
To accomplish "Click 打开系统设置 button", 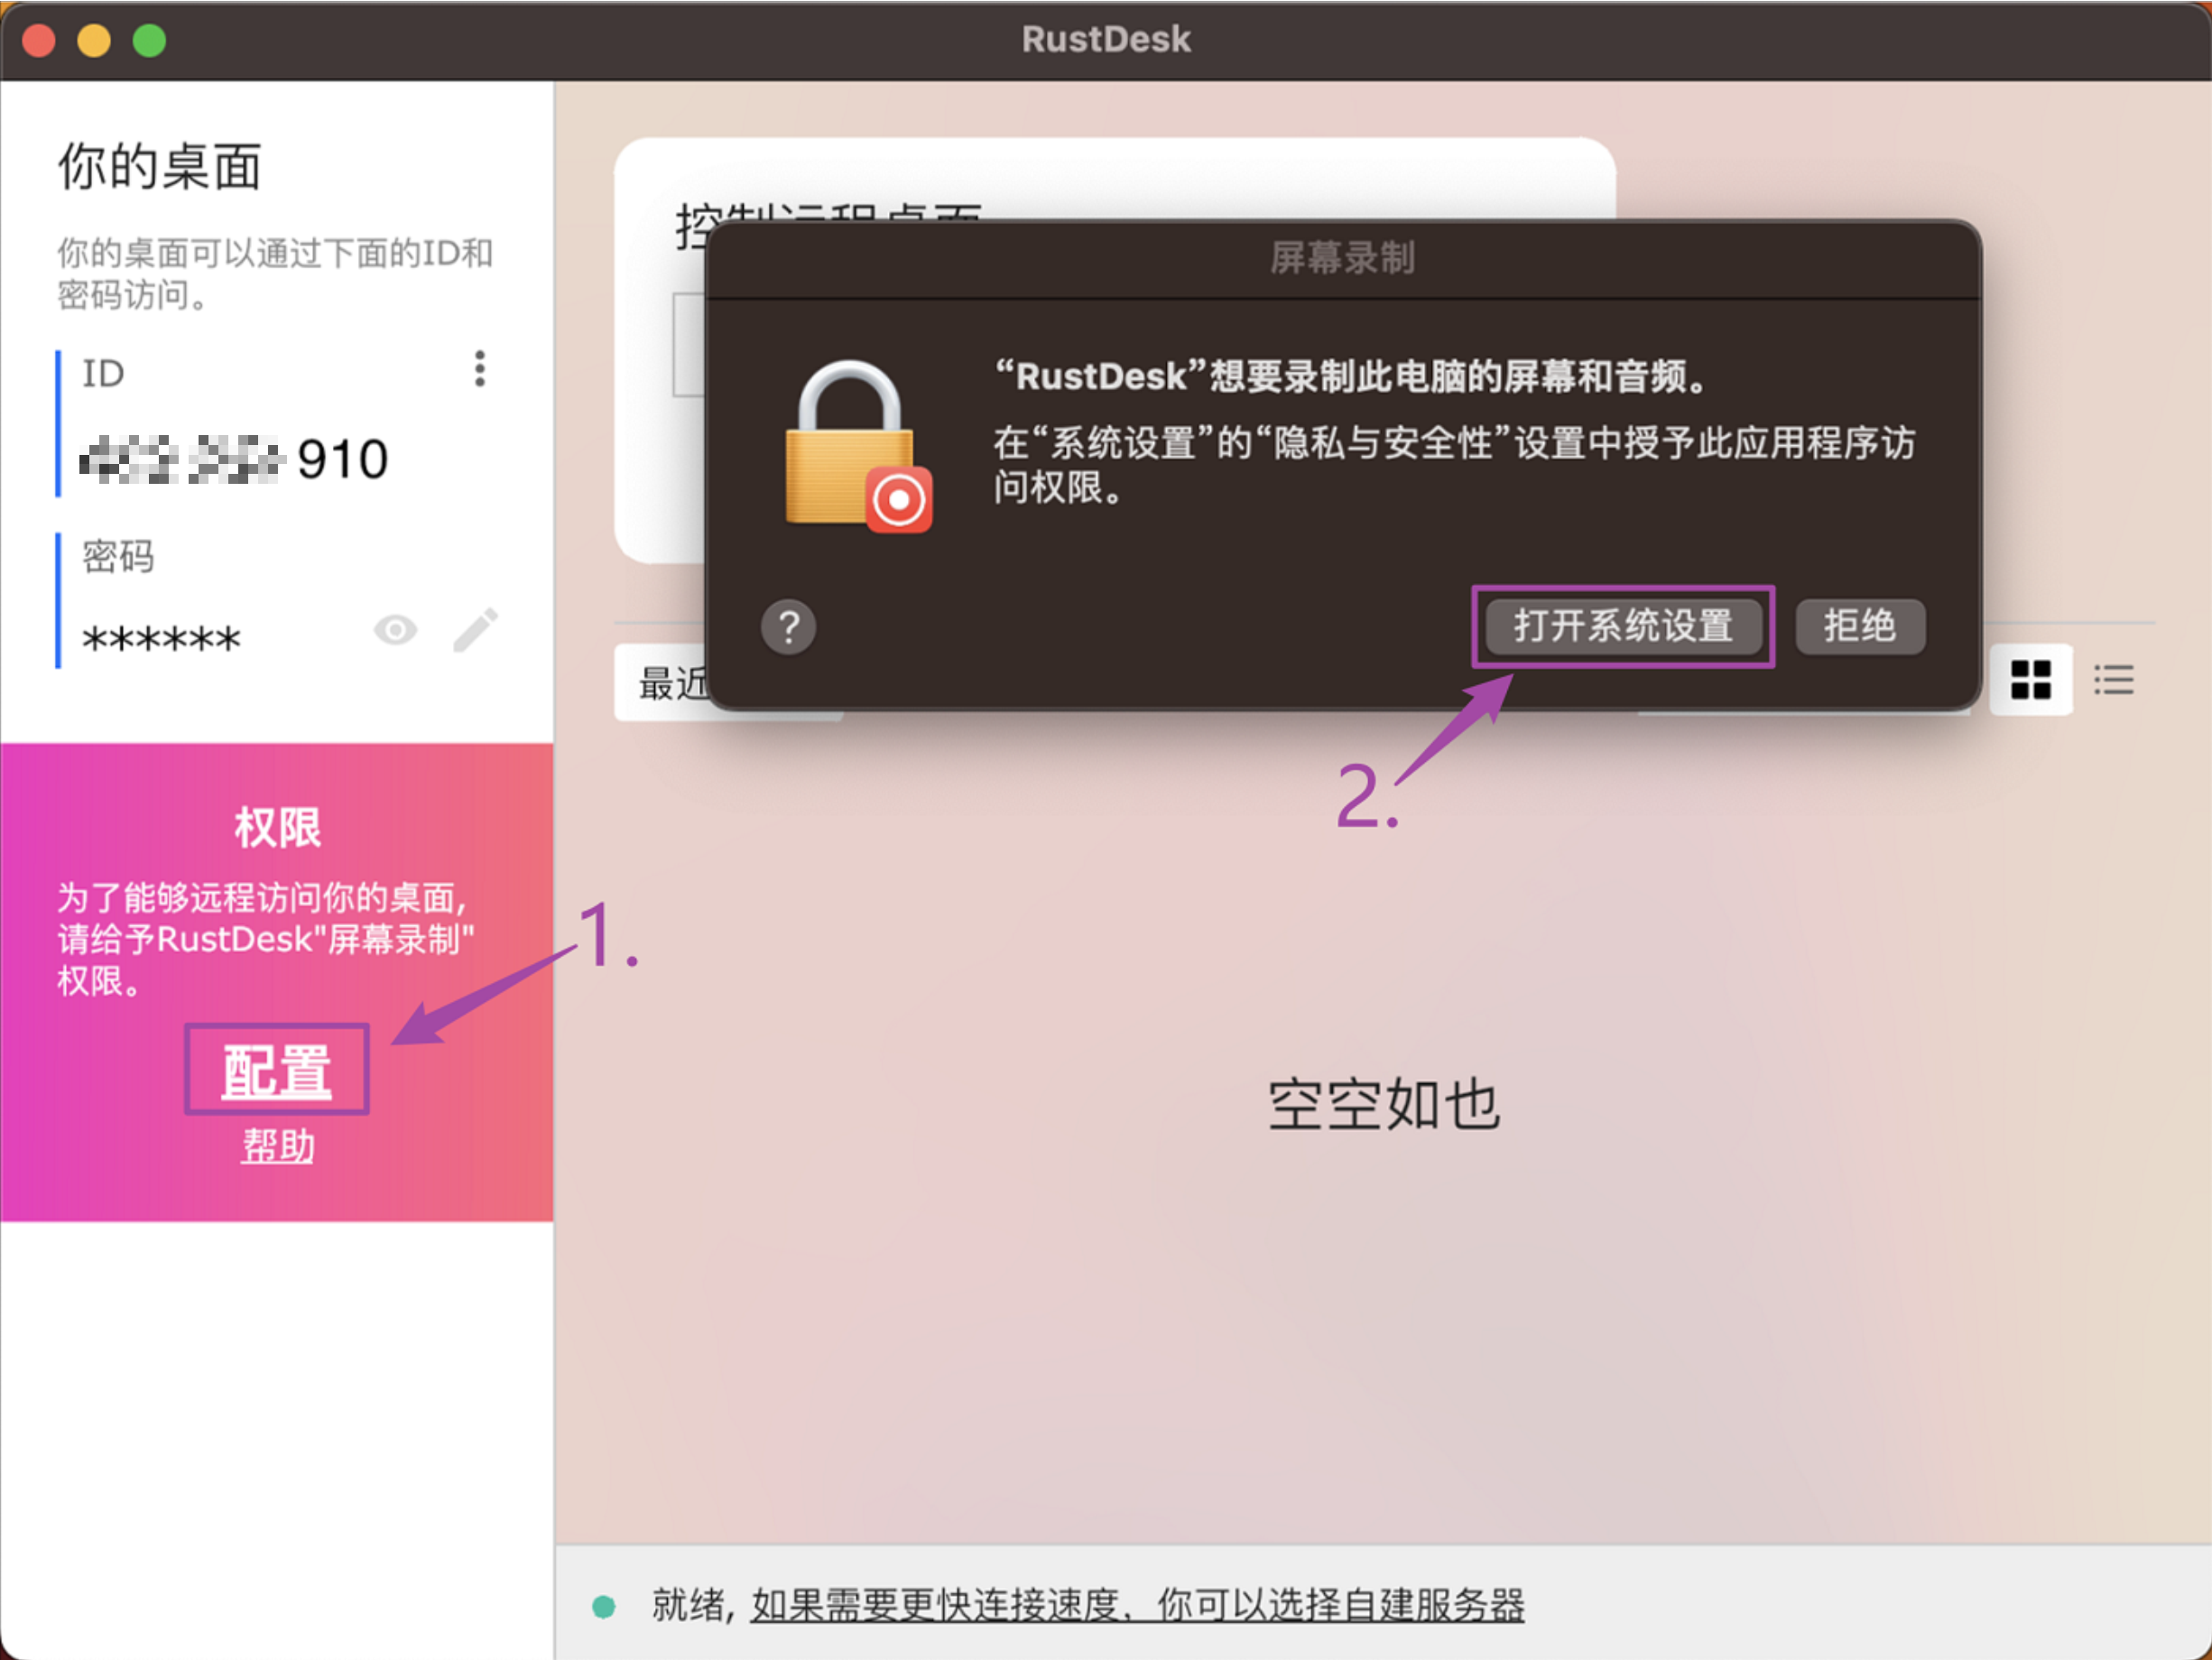I will (1623, 627).
